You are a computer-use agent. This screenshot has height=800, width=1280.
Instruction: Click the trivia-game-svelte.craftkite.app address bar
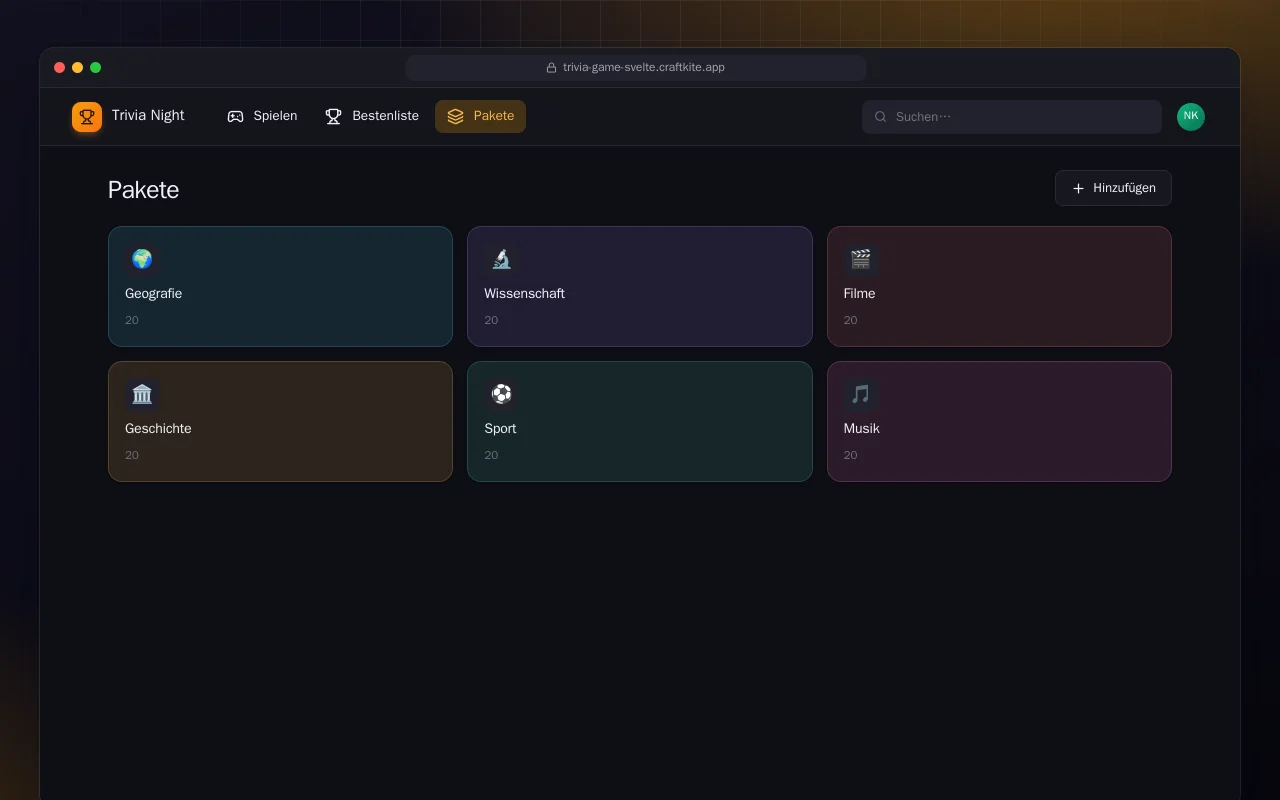pyautogui.click(x=636, y=68)
